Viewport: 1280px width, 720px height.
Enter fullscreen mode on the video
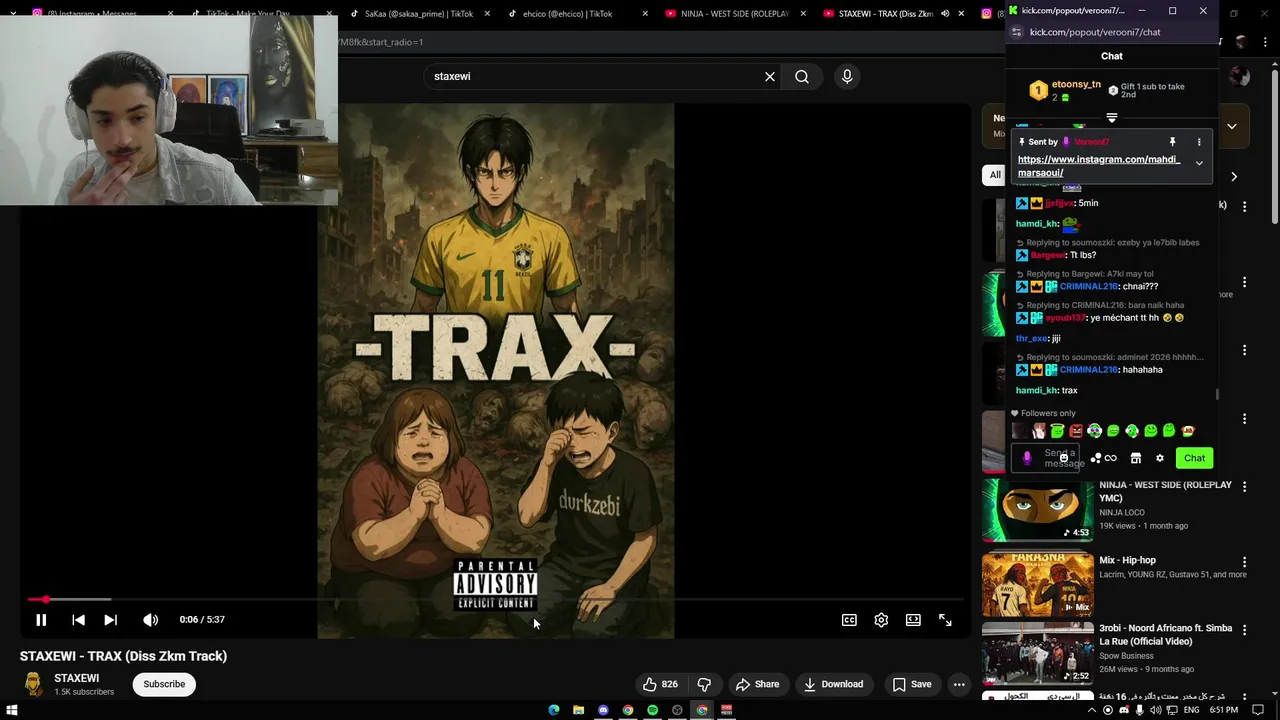tap(945, 620)
